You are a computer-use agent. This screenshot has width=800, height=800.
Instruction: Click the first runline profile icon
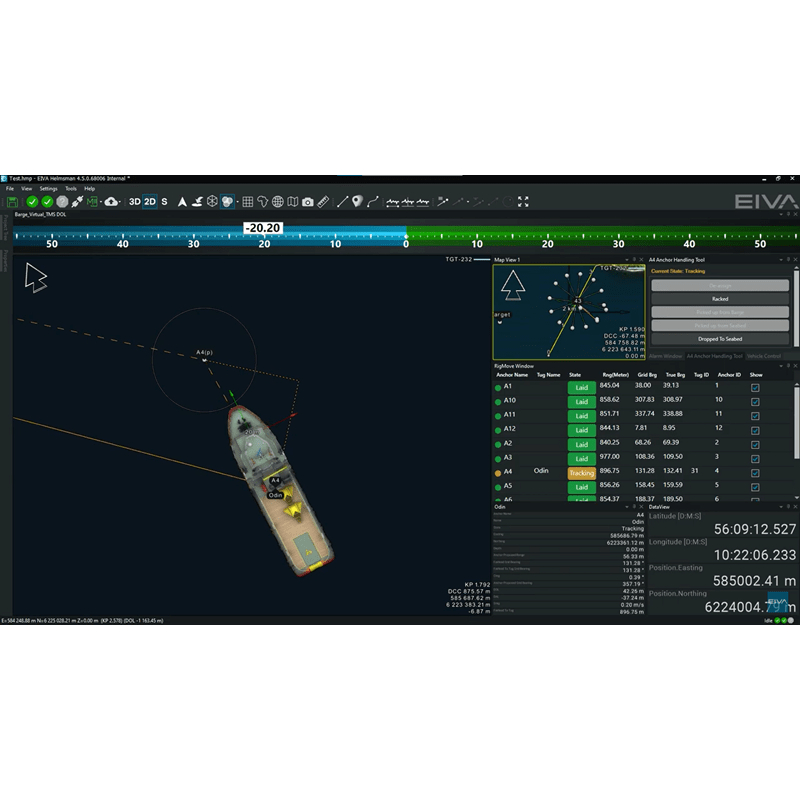coord(392,203)
